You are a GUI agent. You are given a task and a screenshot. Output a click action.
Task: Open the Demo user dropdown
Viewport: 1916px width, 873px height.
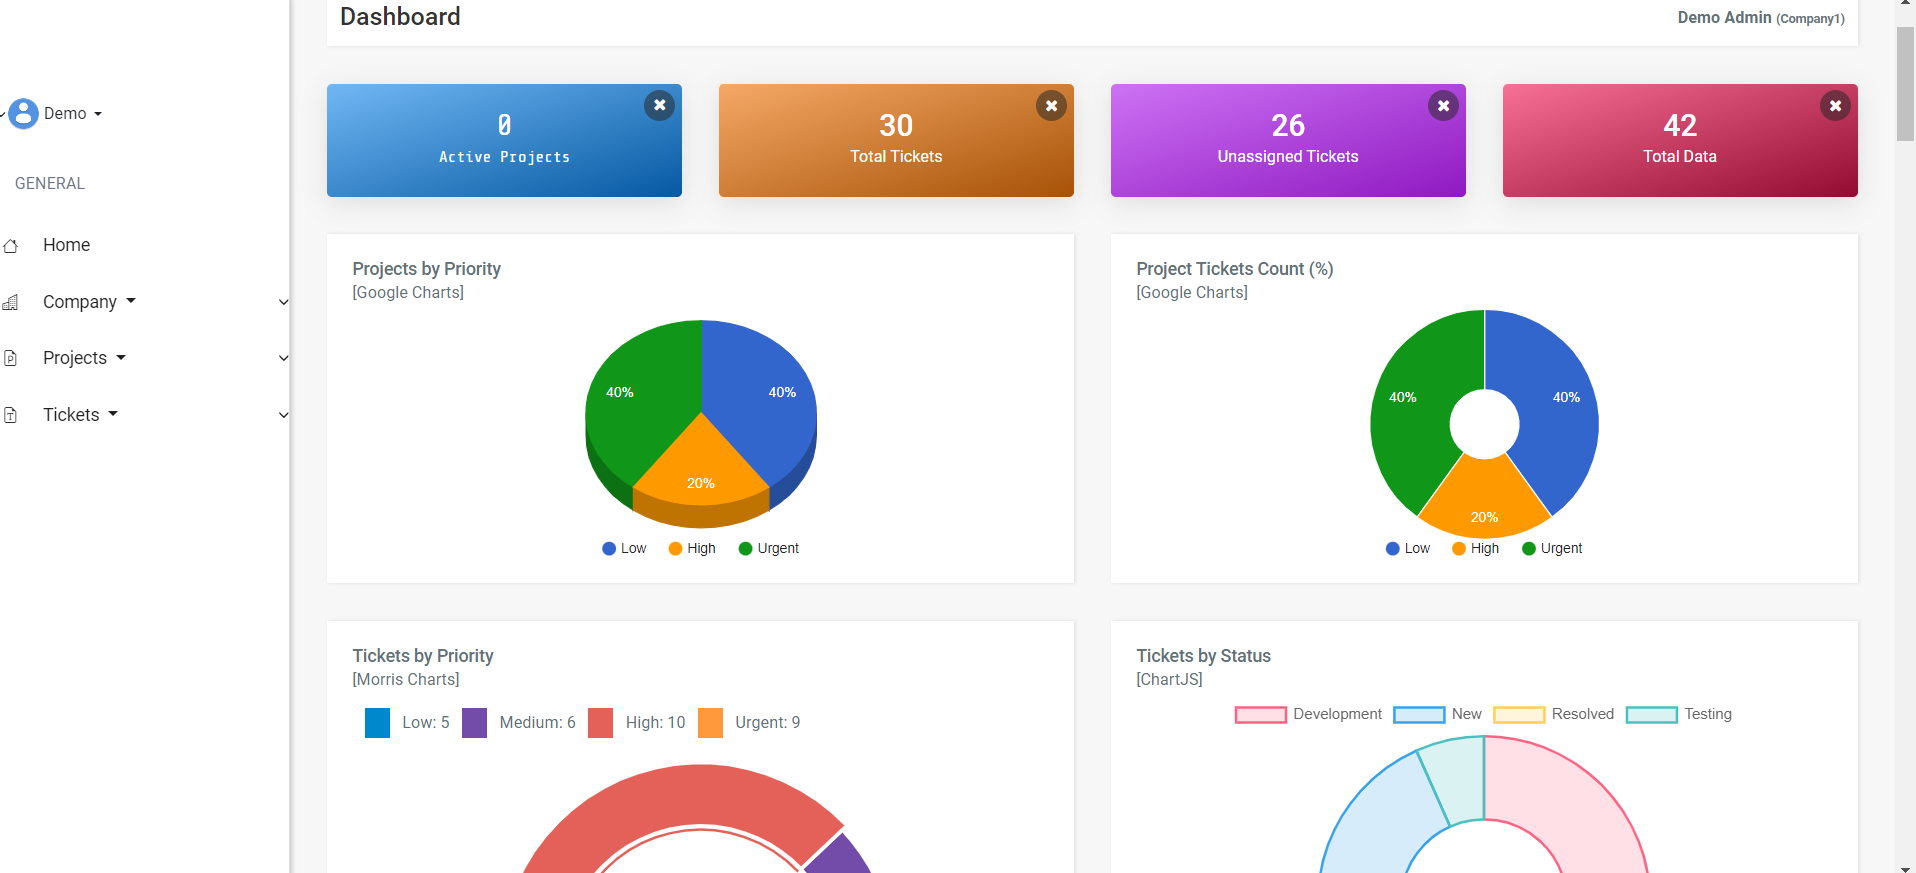pos(73,114)
